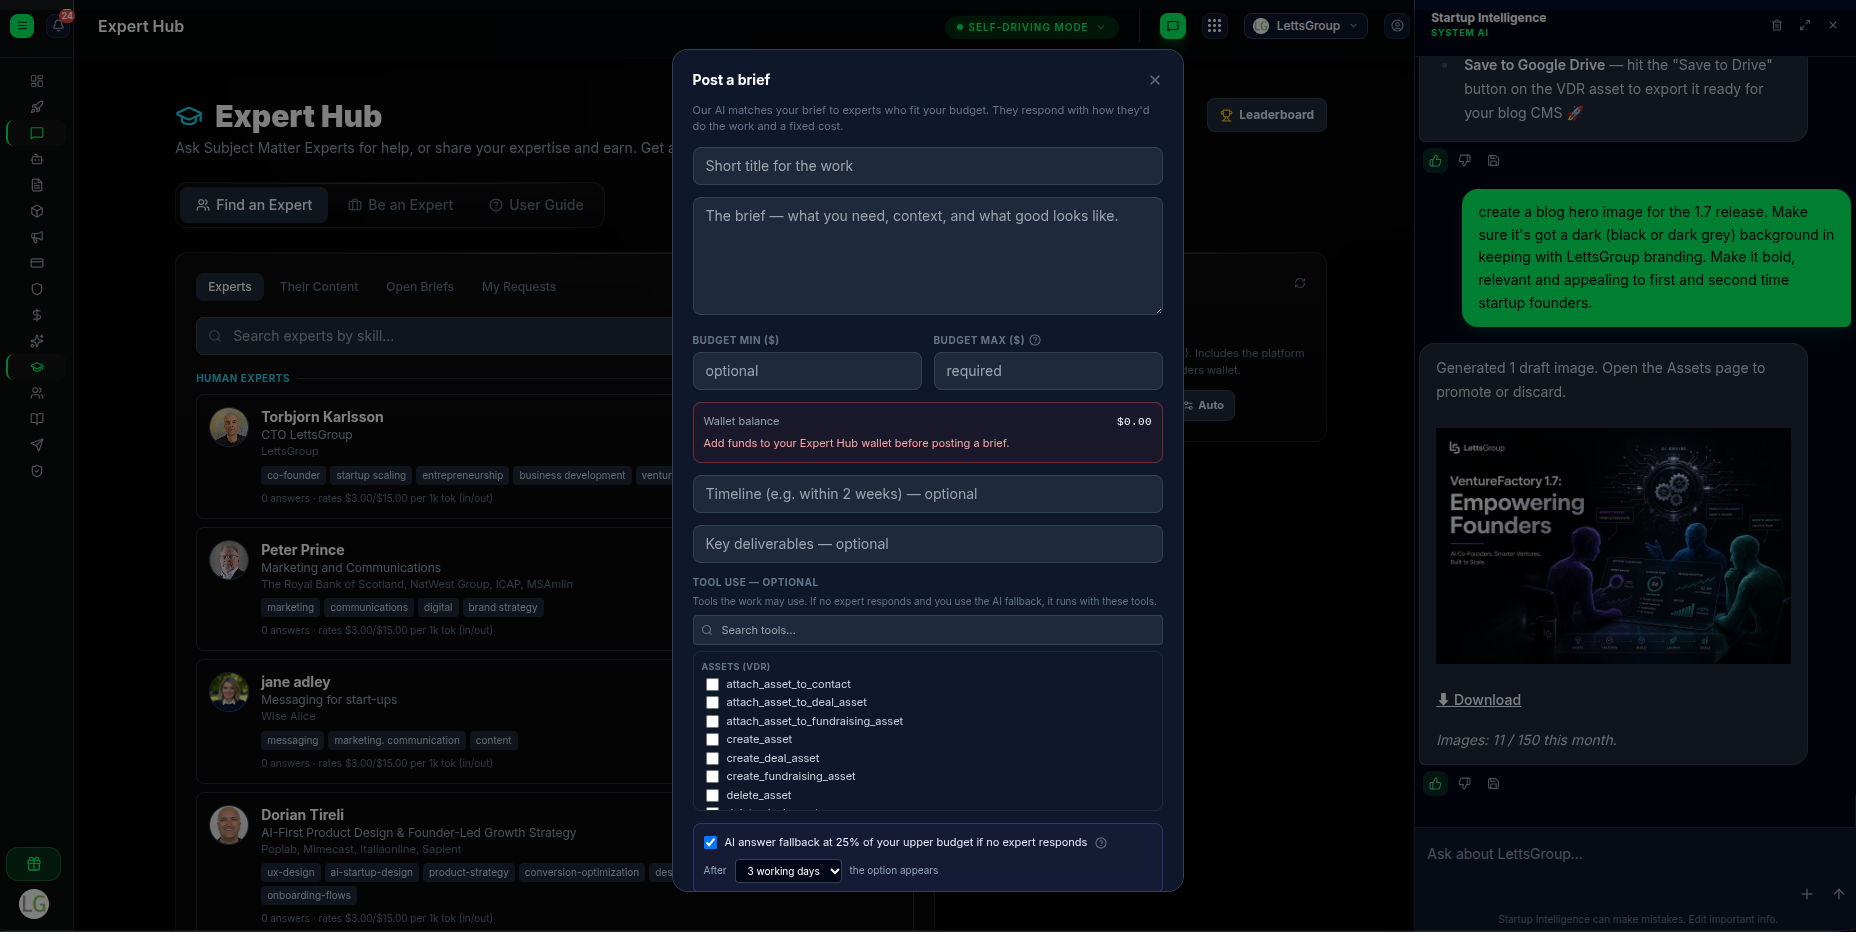The height and width of the screenshot is (932, 1856).
Task: Open the chat bubble icon in sidebar
Action: click(x=37, y=133)
